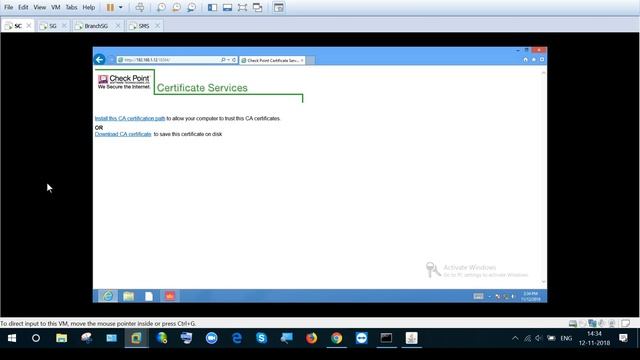
Task: Close the BranchSG VM tab
Action: tap(118, 25)
